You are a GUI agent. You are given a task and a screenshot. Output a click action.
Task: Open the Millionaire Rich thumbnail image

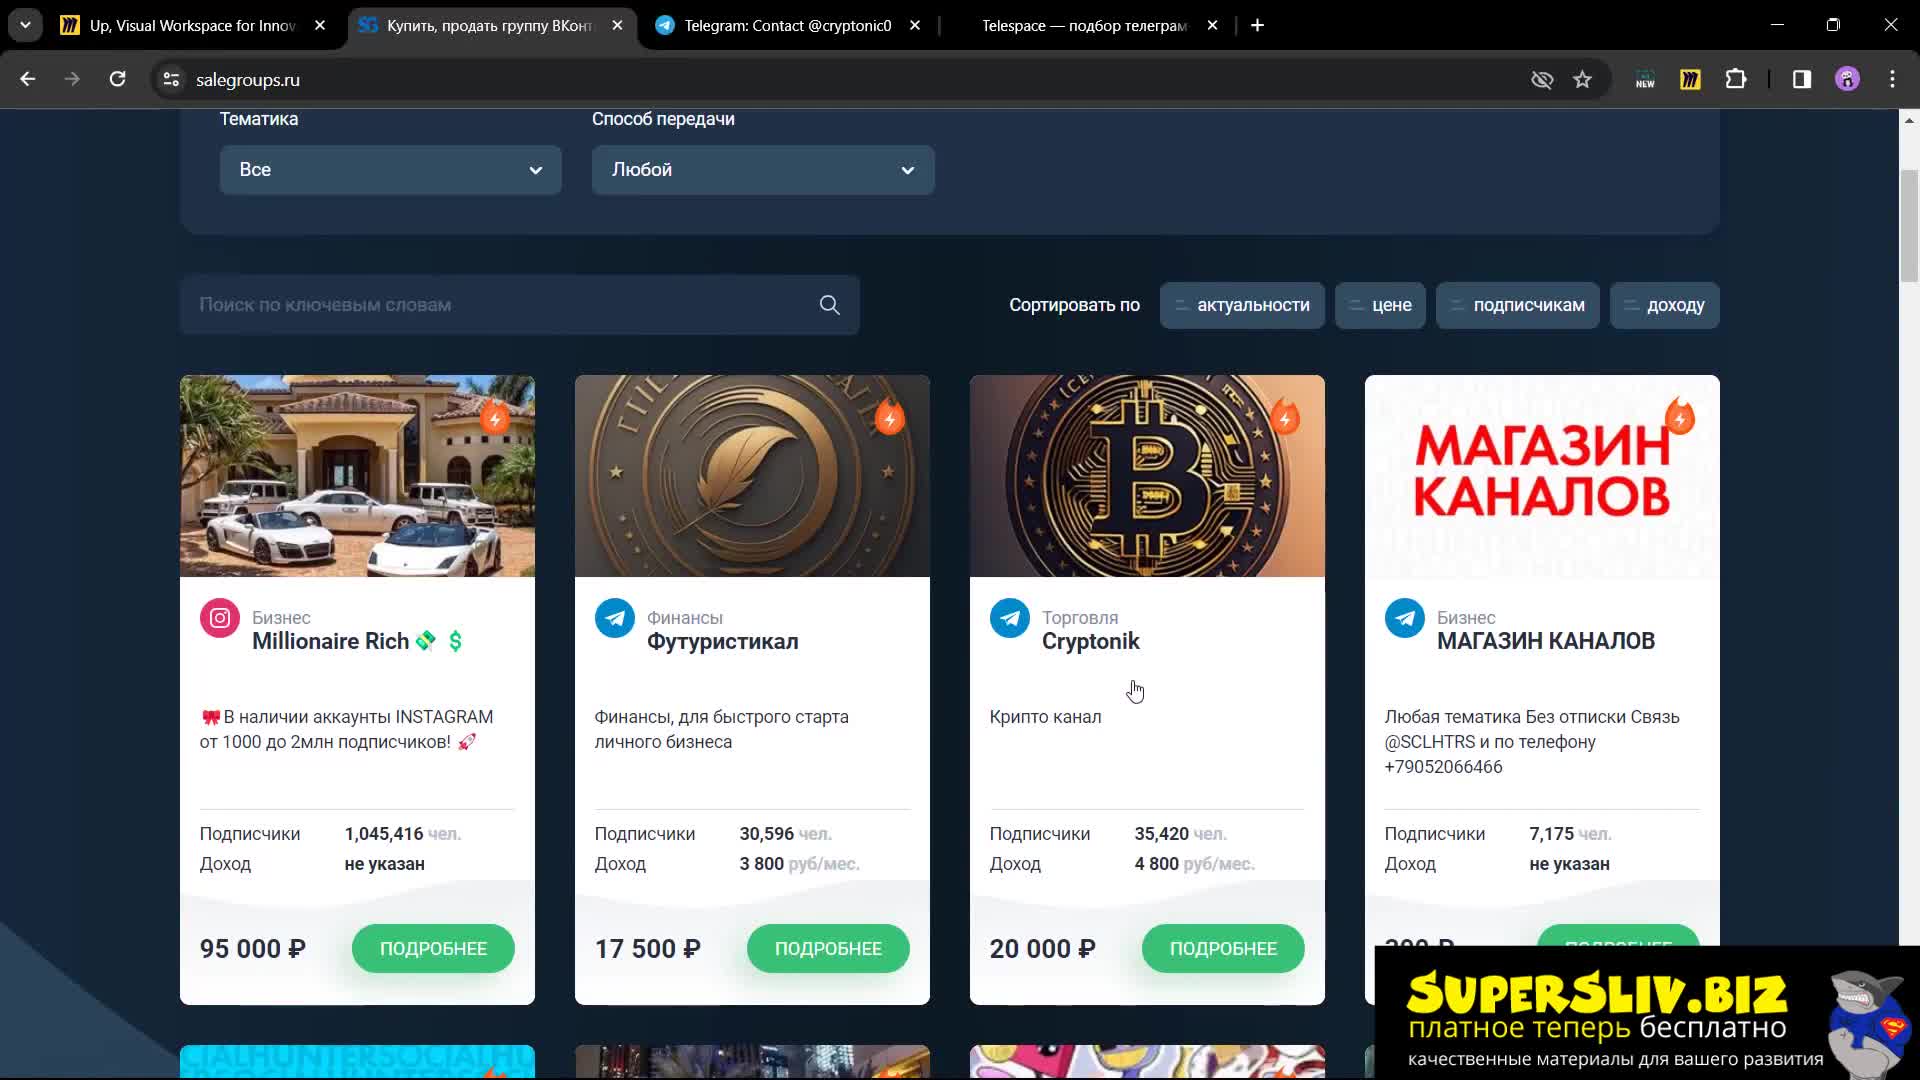pyautogui.click(x=357, y=476)
